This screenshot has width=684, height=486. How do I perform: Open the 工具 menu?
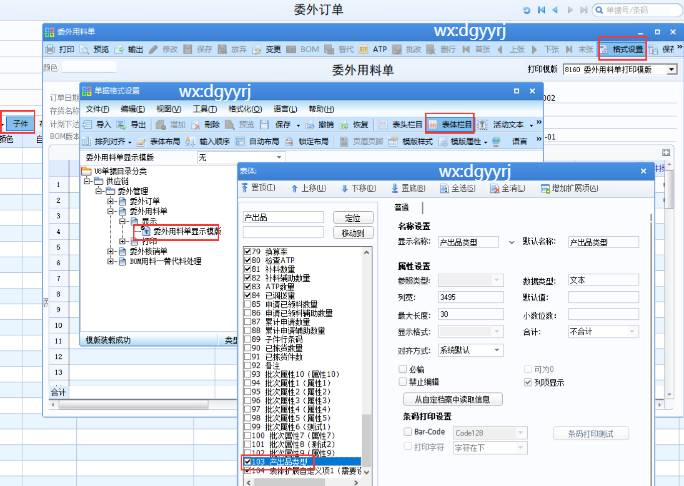coord(204,108)
